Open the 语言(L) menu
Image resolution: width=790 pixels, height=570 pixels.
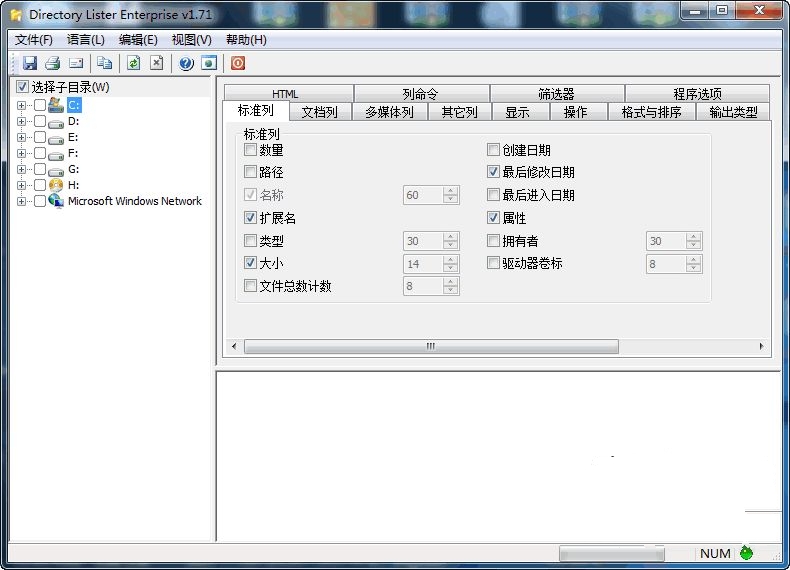click(x=86, y=40)
